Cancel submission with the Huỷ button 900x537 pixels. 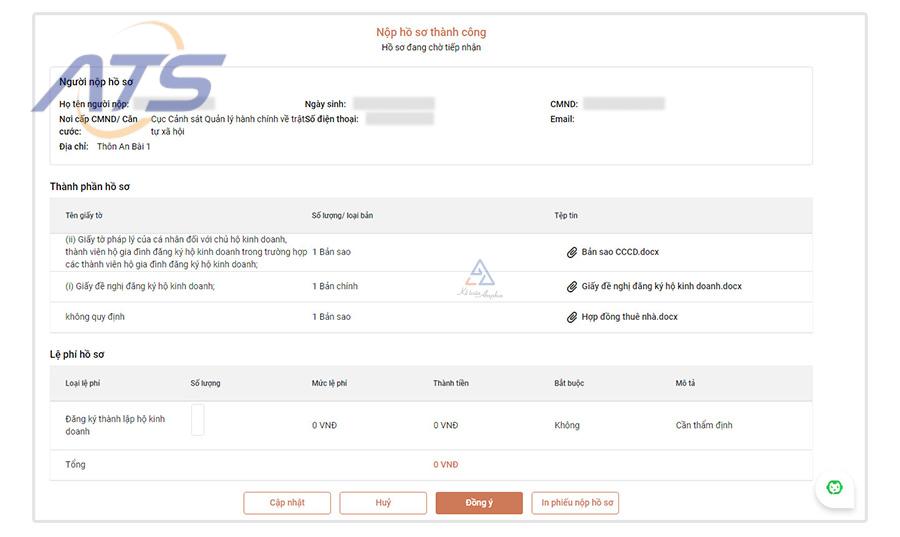(x=383, y=503)
